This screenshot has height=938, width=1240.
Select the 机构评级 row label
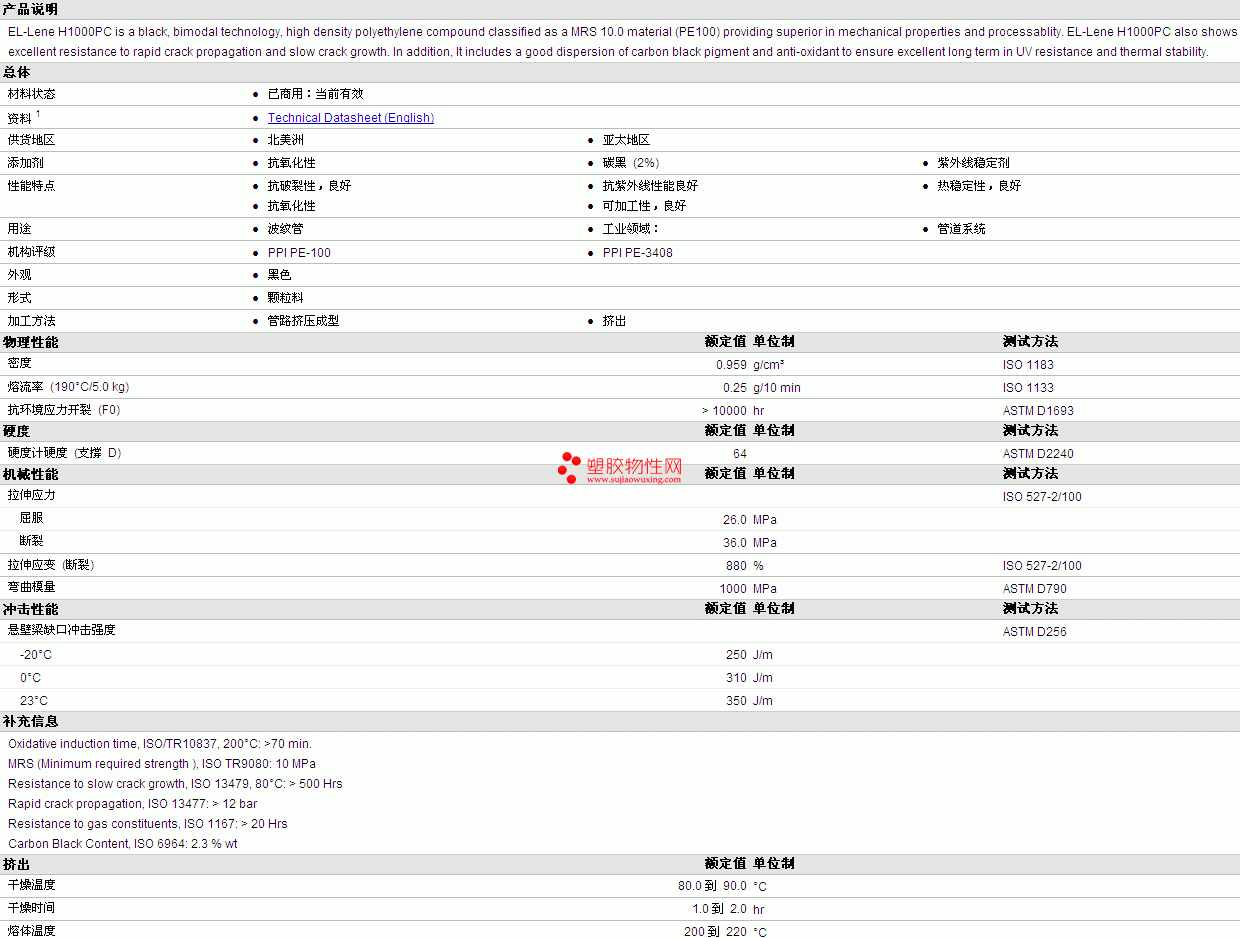32,252
